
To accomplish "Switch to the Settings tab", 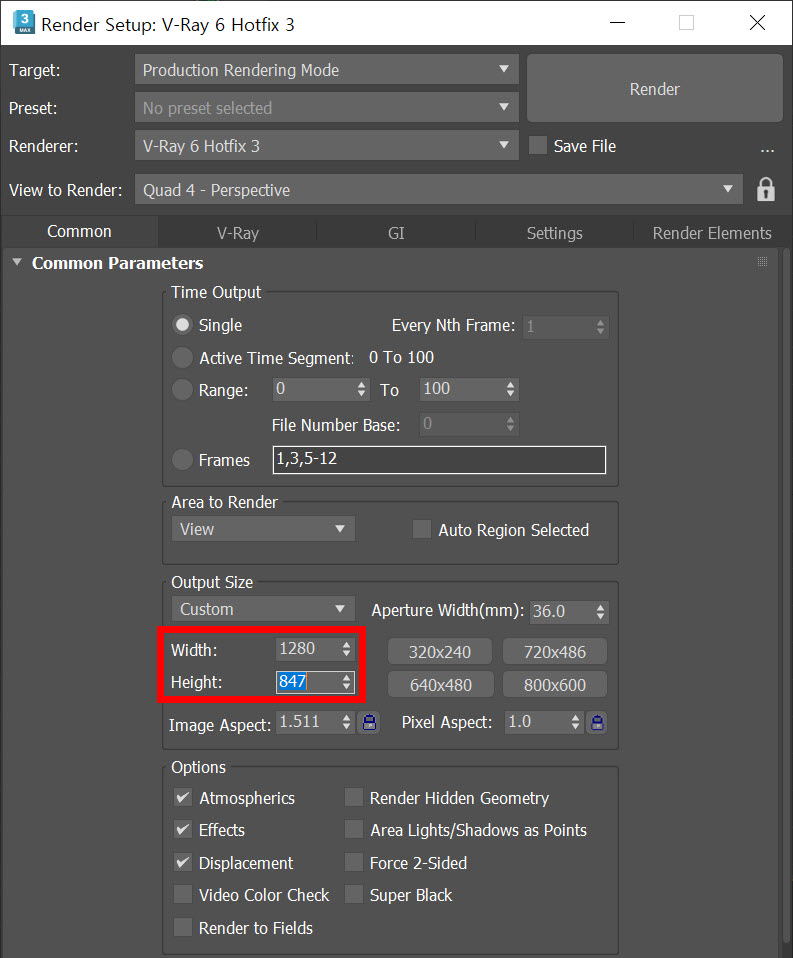I will pyautogui.click(x=554, y=233).
